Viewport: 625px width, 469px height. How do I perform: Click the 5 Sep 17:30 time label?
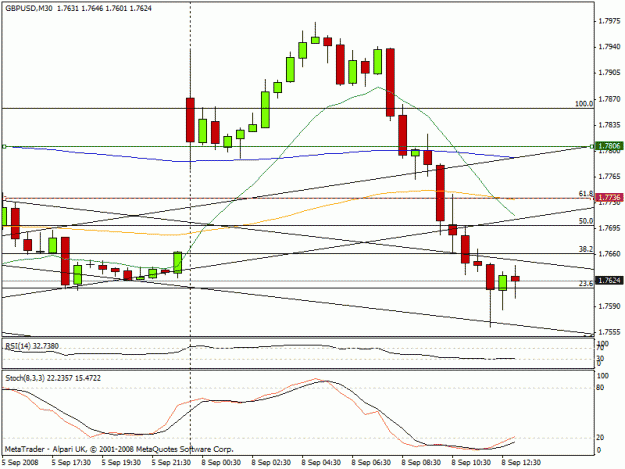(x=71, y=462)
